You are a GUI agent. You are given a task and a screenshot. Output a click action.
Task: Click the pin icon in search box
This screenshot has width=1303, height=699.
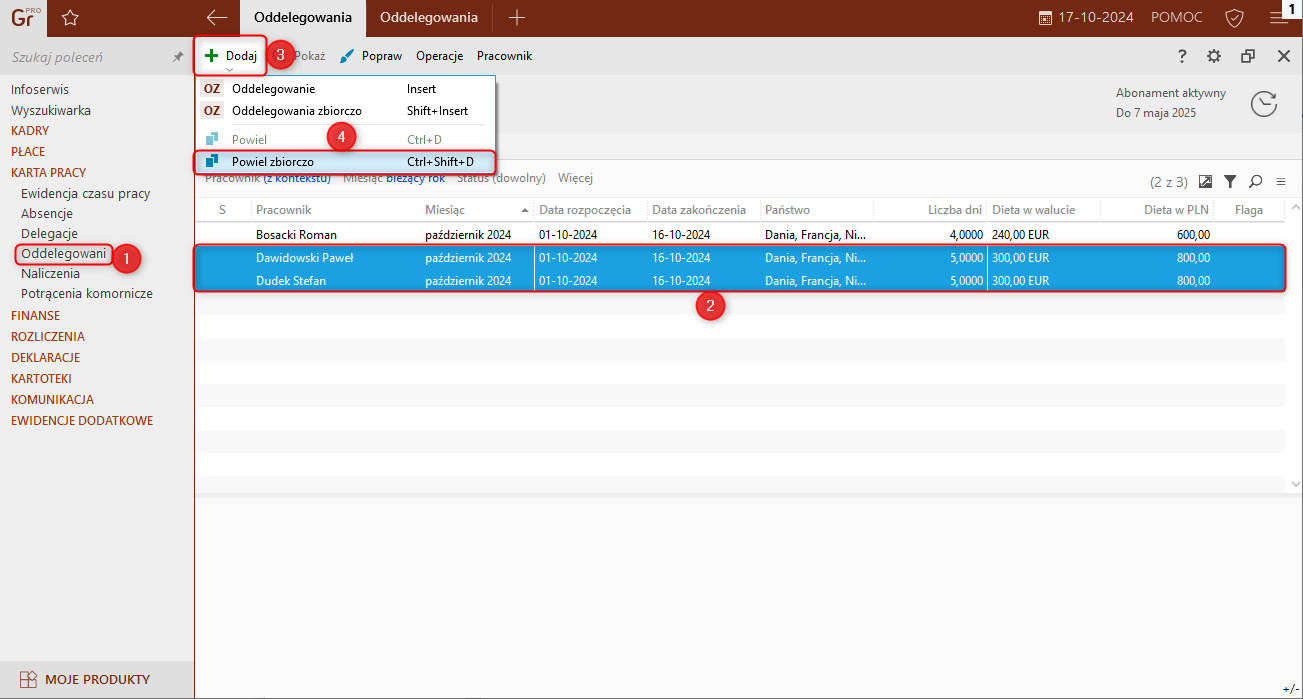pyautogui.click(x=178, y=57)
